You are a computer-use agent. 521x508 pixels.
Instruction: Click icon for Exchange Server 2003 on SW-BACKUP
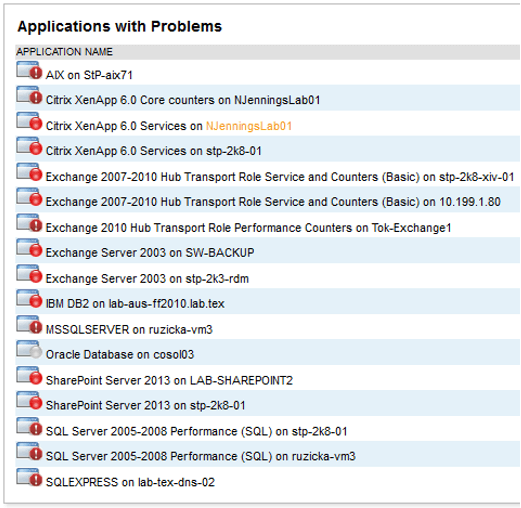tap(29, 248)
